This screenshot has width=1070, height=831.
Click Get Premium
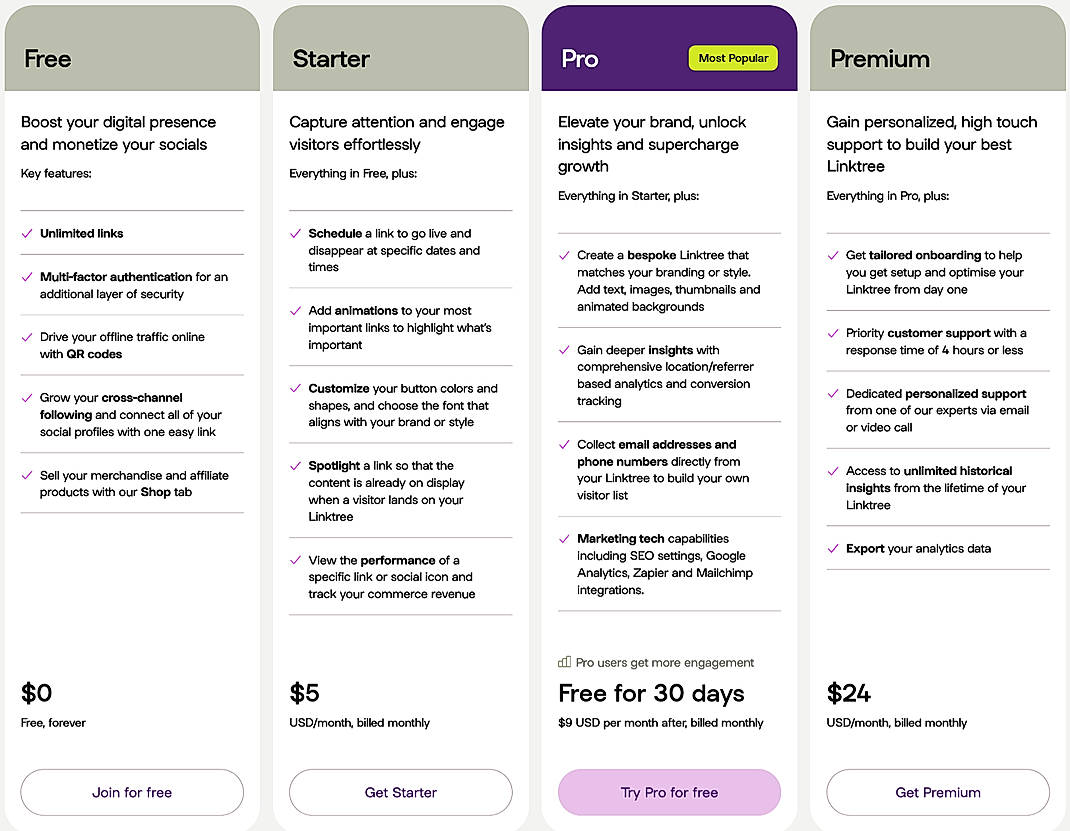[x=938, y=792]
